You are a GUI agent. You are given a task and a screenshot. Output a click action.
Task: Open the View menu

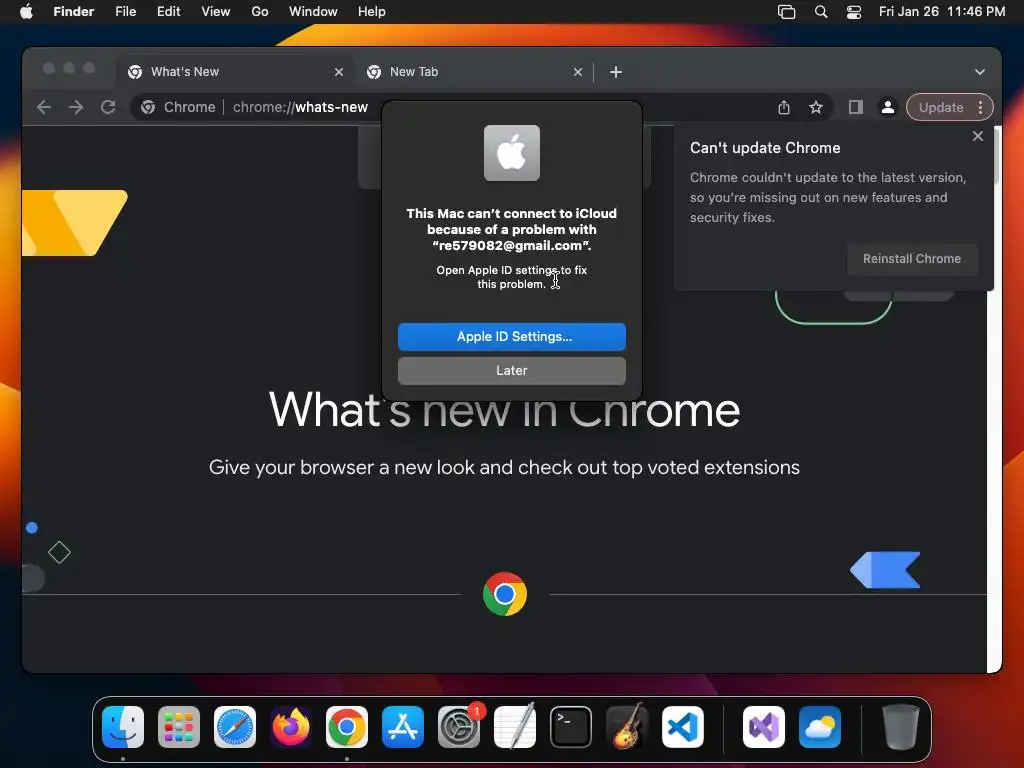pyautogui.click(x=216, y=12)
